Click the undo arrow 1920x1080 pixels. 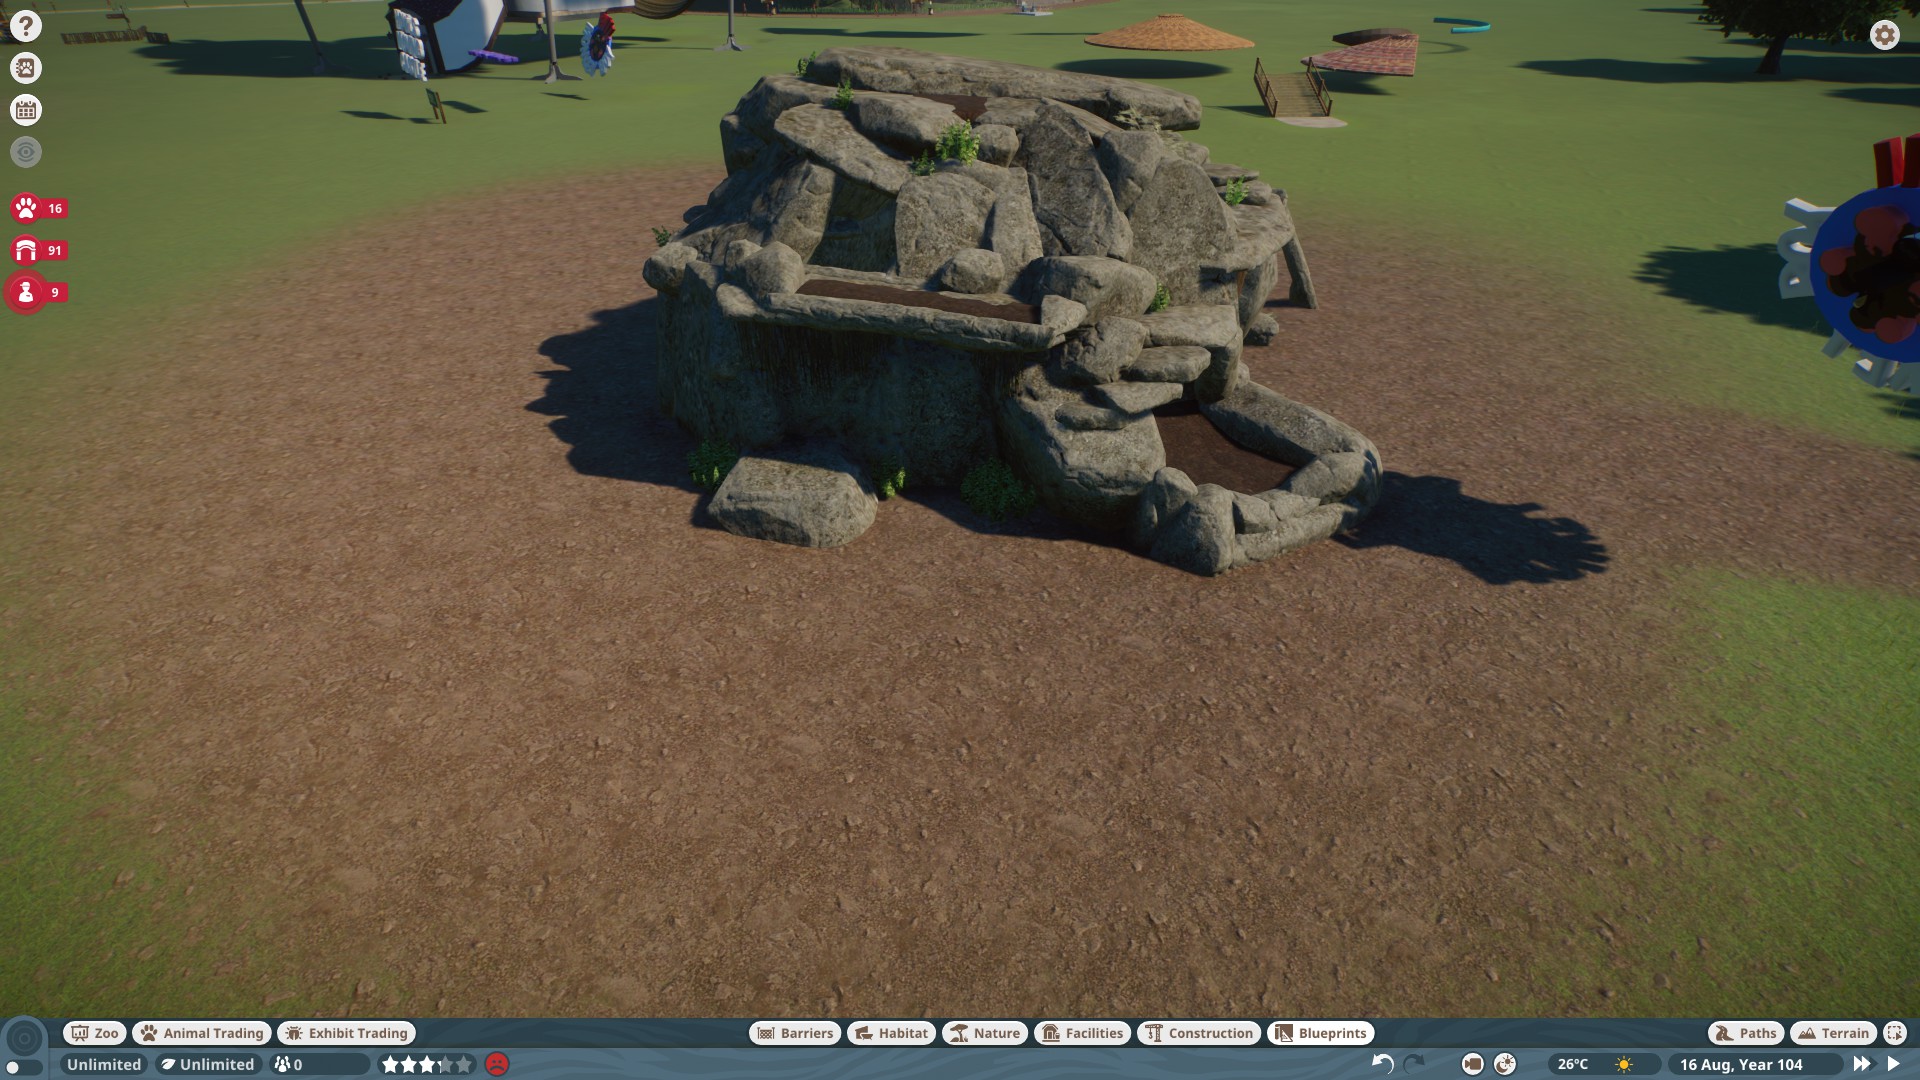(x=1383, y=1064)
